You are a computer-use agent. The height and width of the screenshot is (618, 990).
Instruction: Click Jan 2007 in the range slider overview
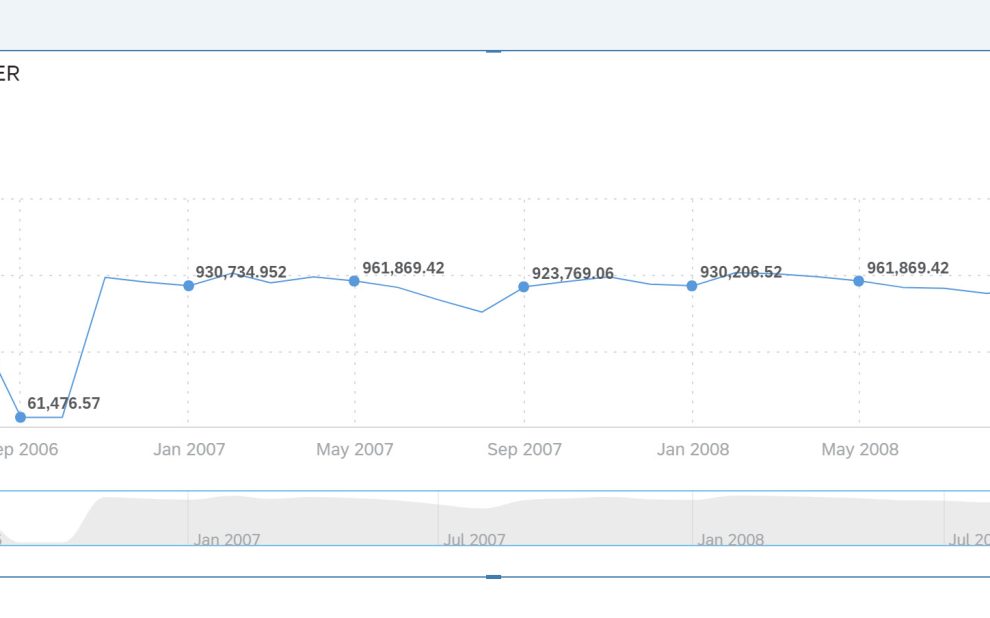pyautogui.click(x=227, y=540)
